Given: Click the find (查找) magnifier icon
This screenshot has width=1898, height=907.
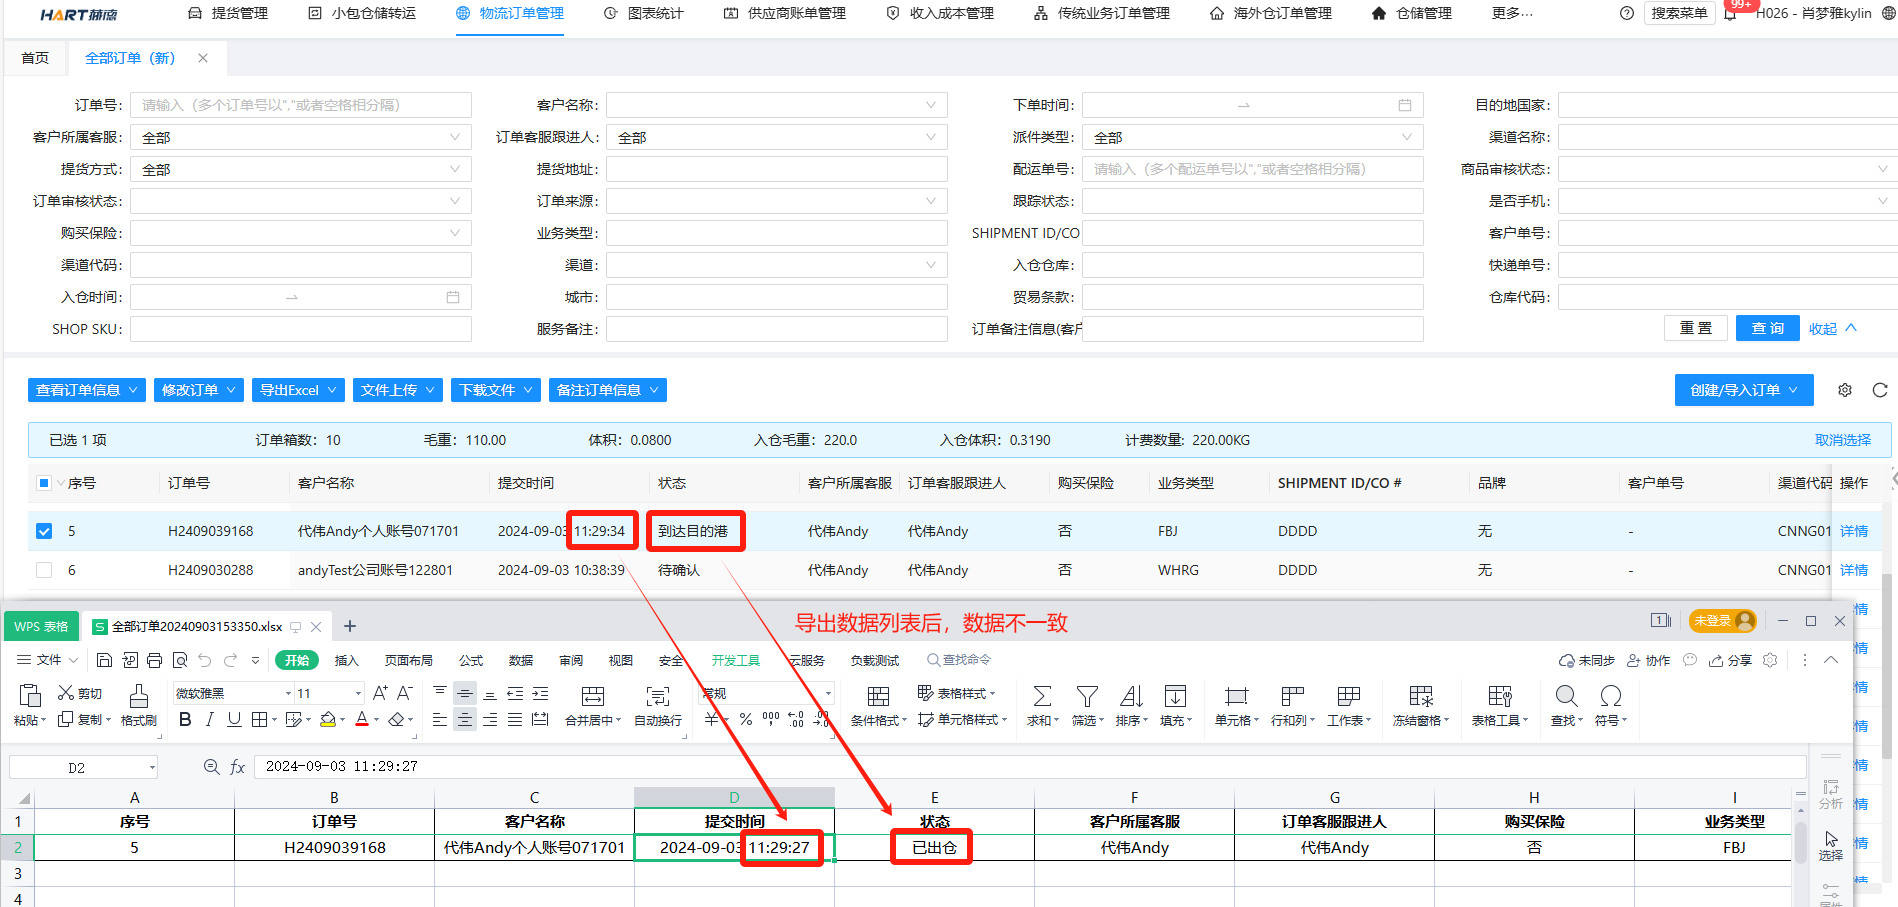Looking at the screenshot, I should 1566,697.
